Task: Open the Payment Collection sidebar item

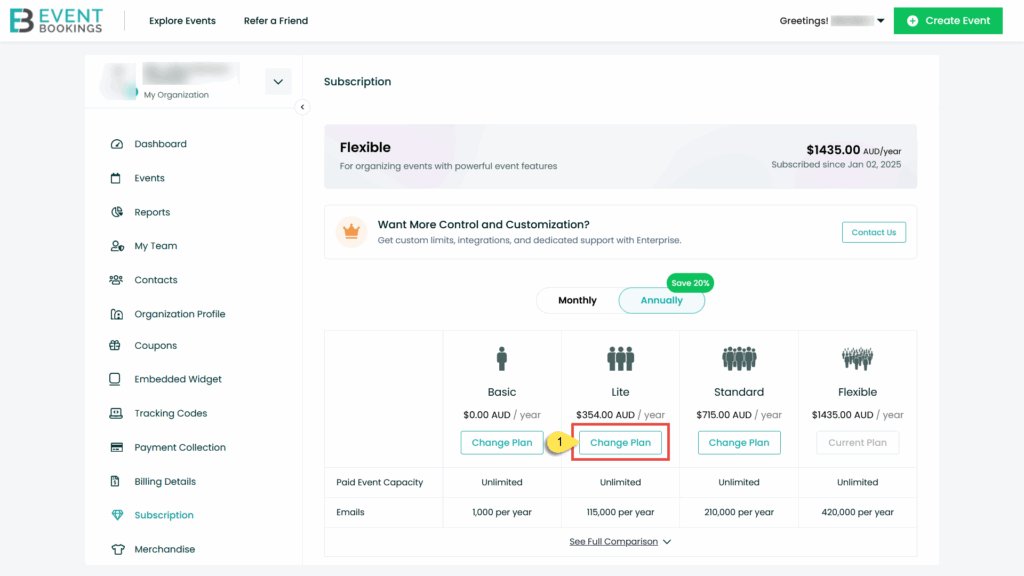Action: coord(180,447)
